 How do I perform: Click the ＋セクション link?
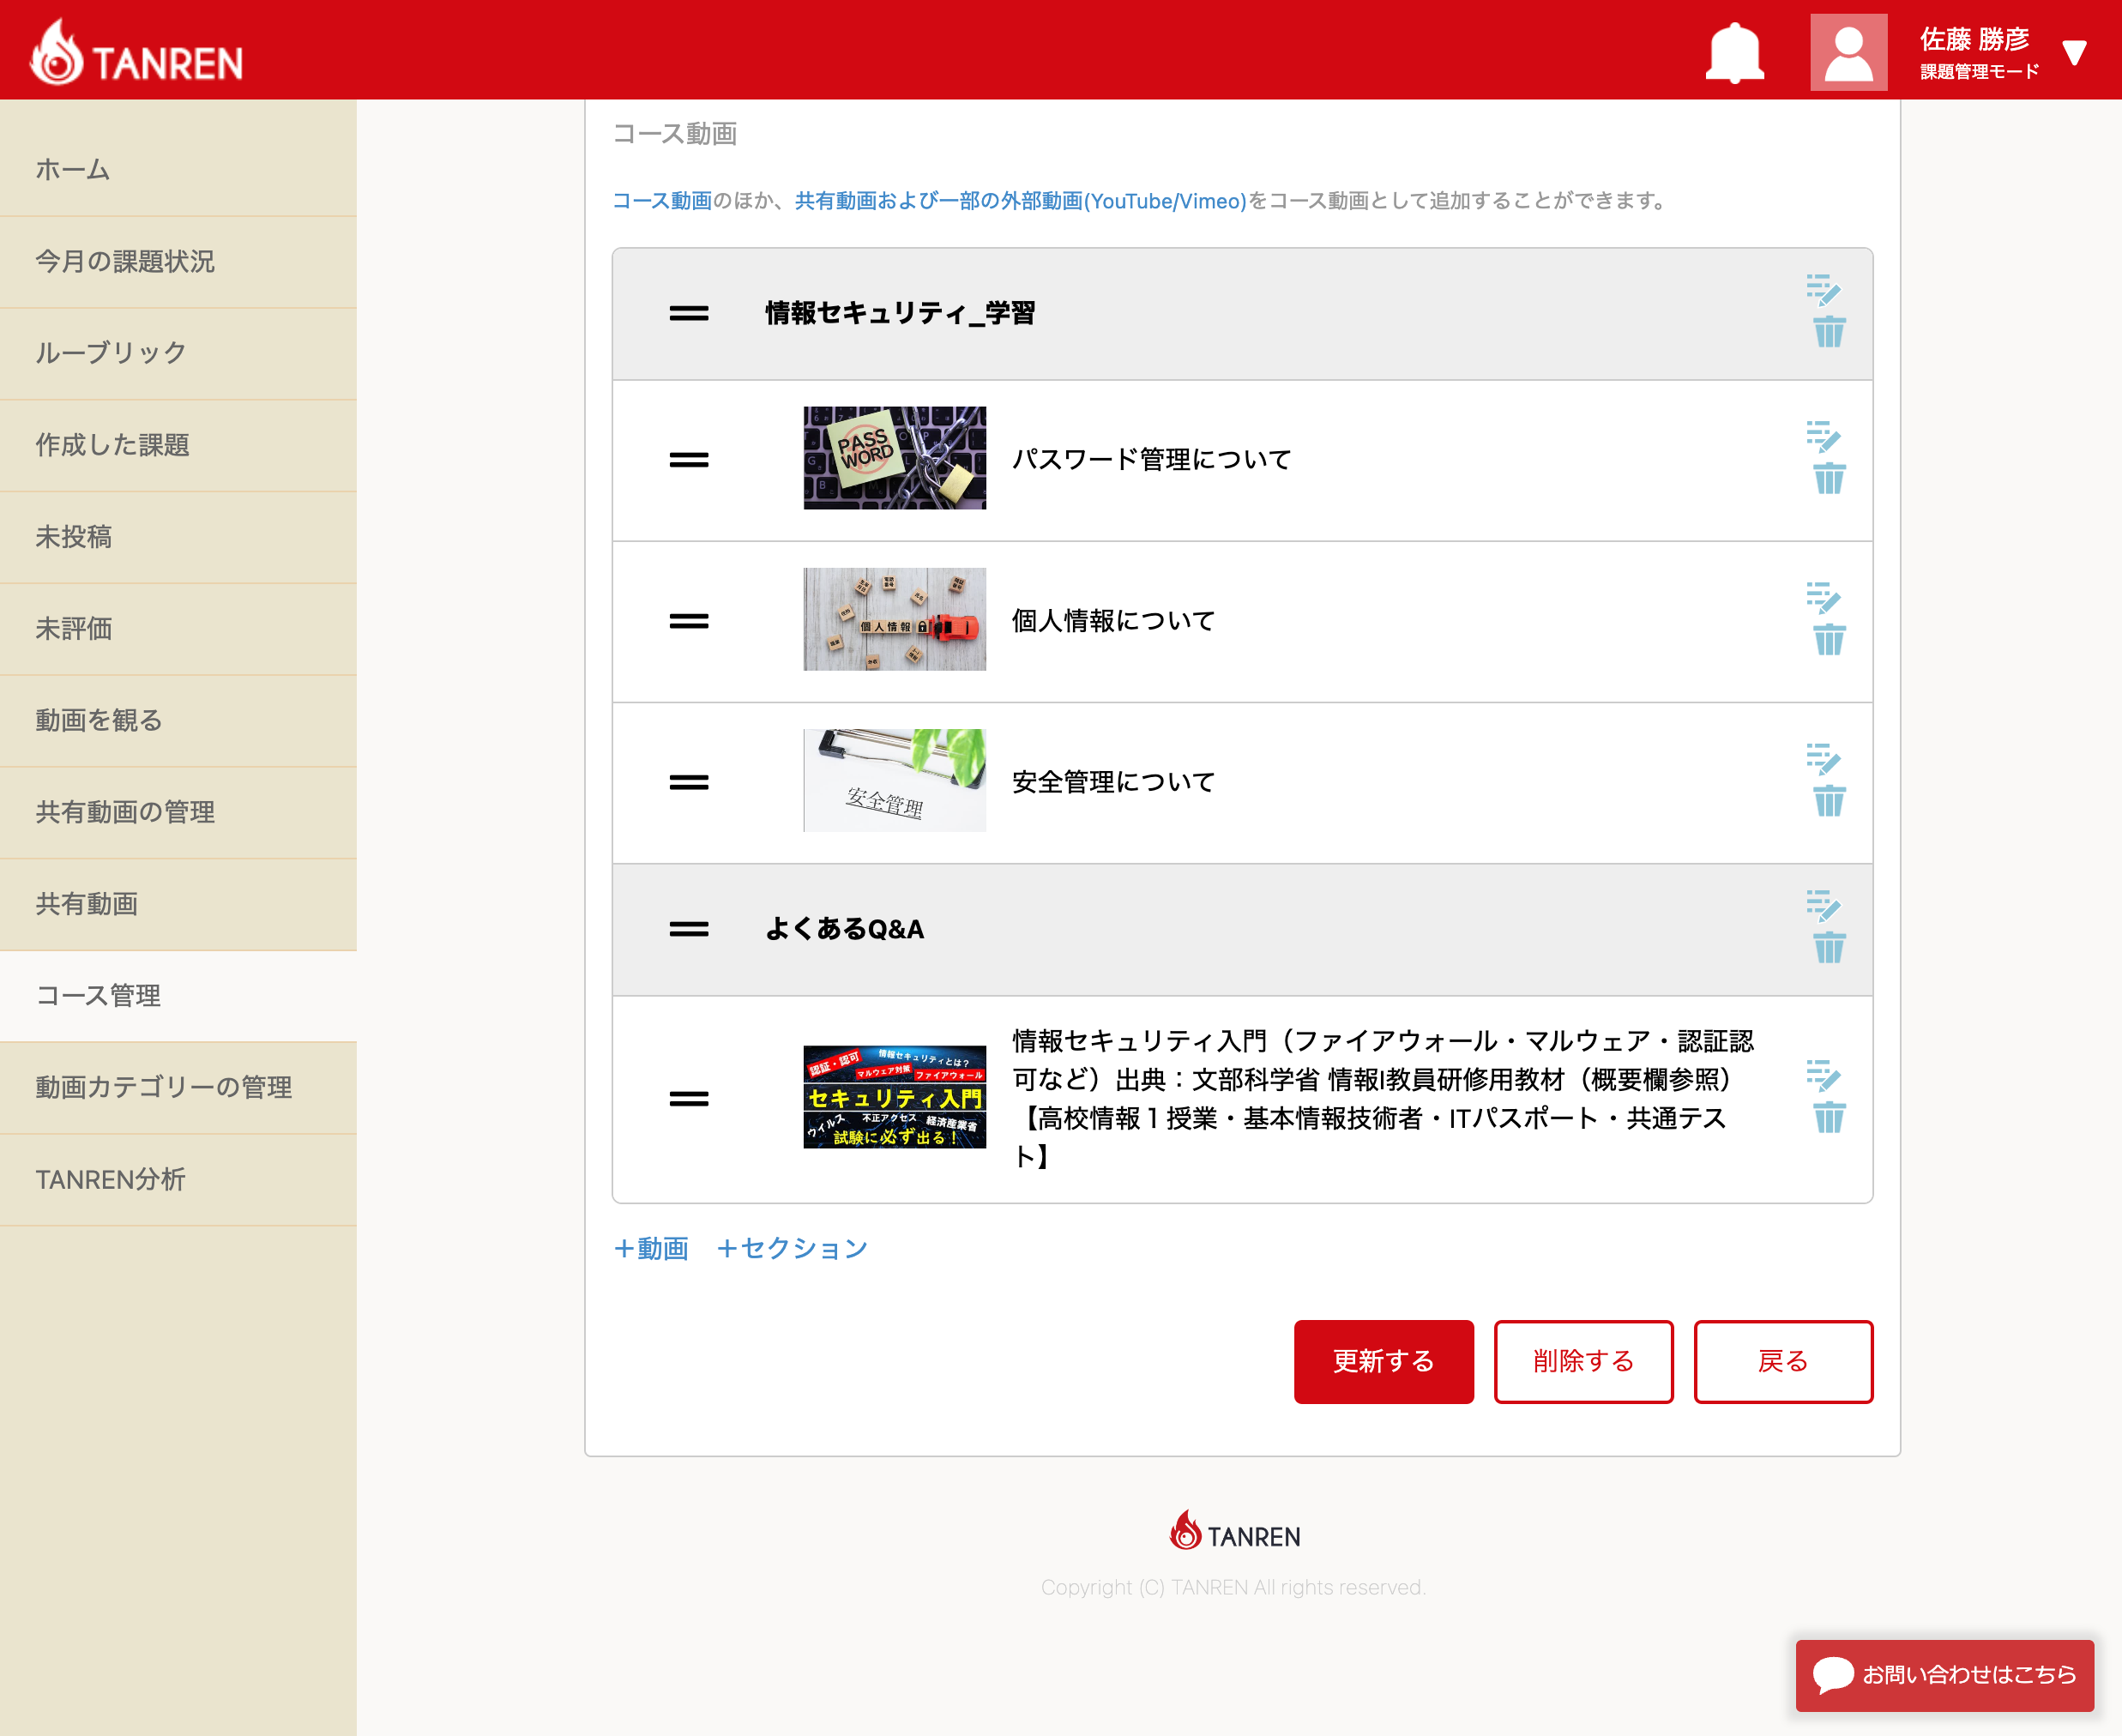792,1248
